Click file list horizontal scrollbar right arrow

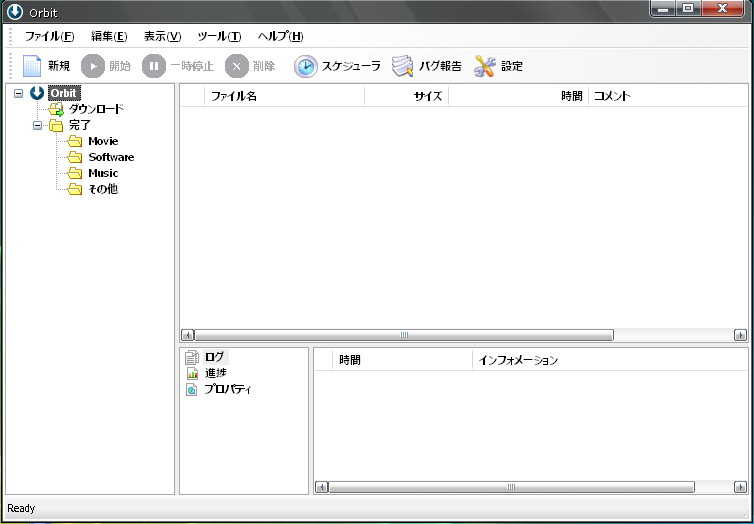click(x=740, y=335)
